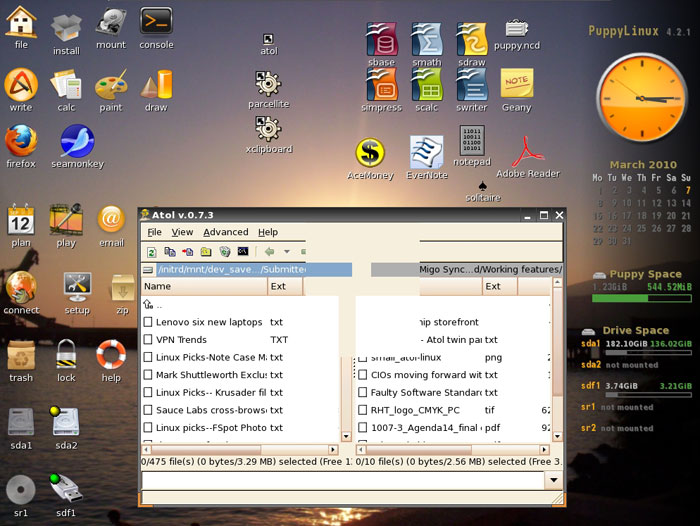
Task: Tick checkbox for RHT_logo_CMYK_PC file
Action: (x=363, y=410)
